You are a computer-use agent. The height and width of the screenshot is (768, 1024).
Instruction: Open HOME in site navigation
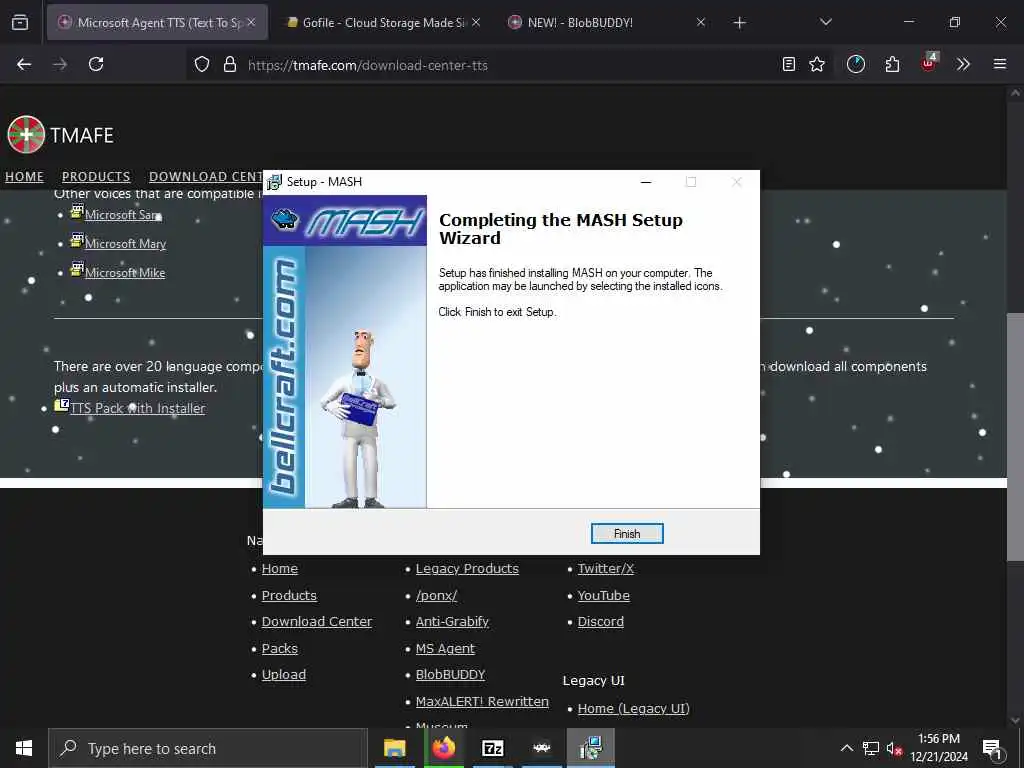coord(24,177)
